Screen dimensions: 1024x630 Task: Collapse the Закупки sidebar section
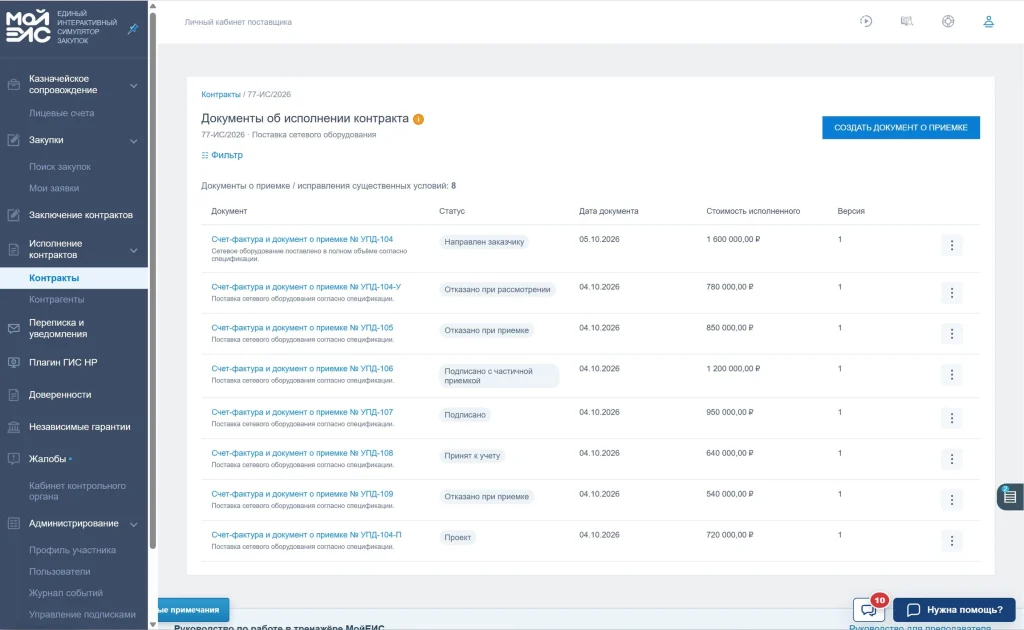click(133, 141)
